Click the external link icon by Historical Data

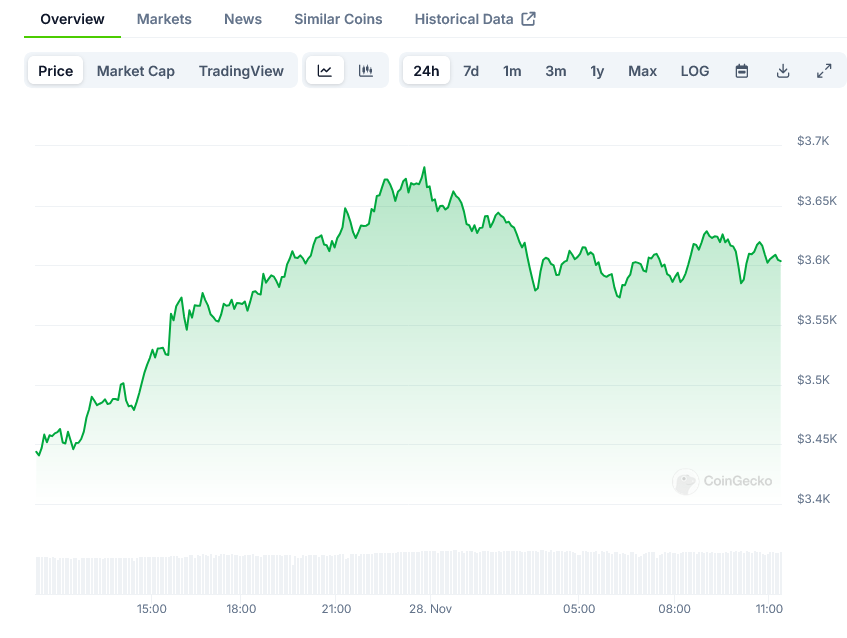click(529, 19)
